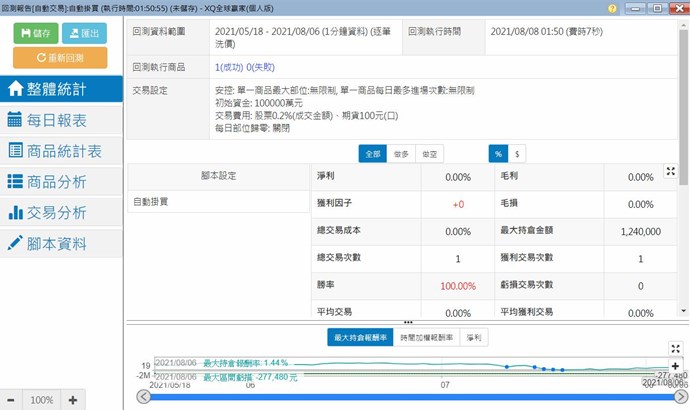This screenshot has width=690, height=410.
Task: Click the green 儲存 save button
Action: point(35,32)
